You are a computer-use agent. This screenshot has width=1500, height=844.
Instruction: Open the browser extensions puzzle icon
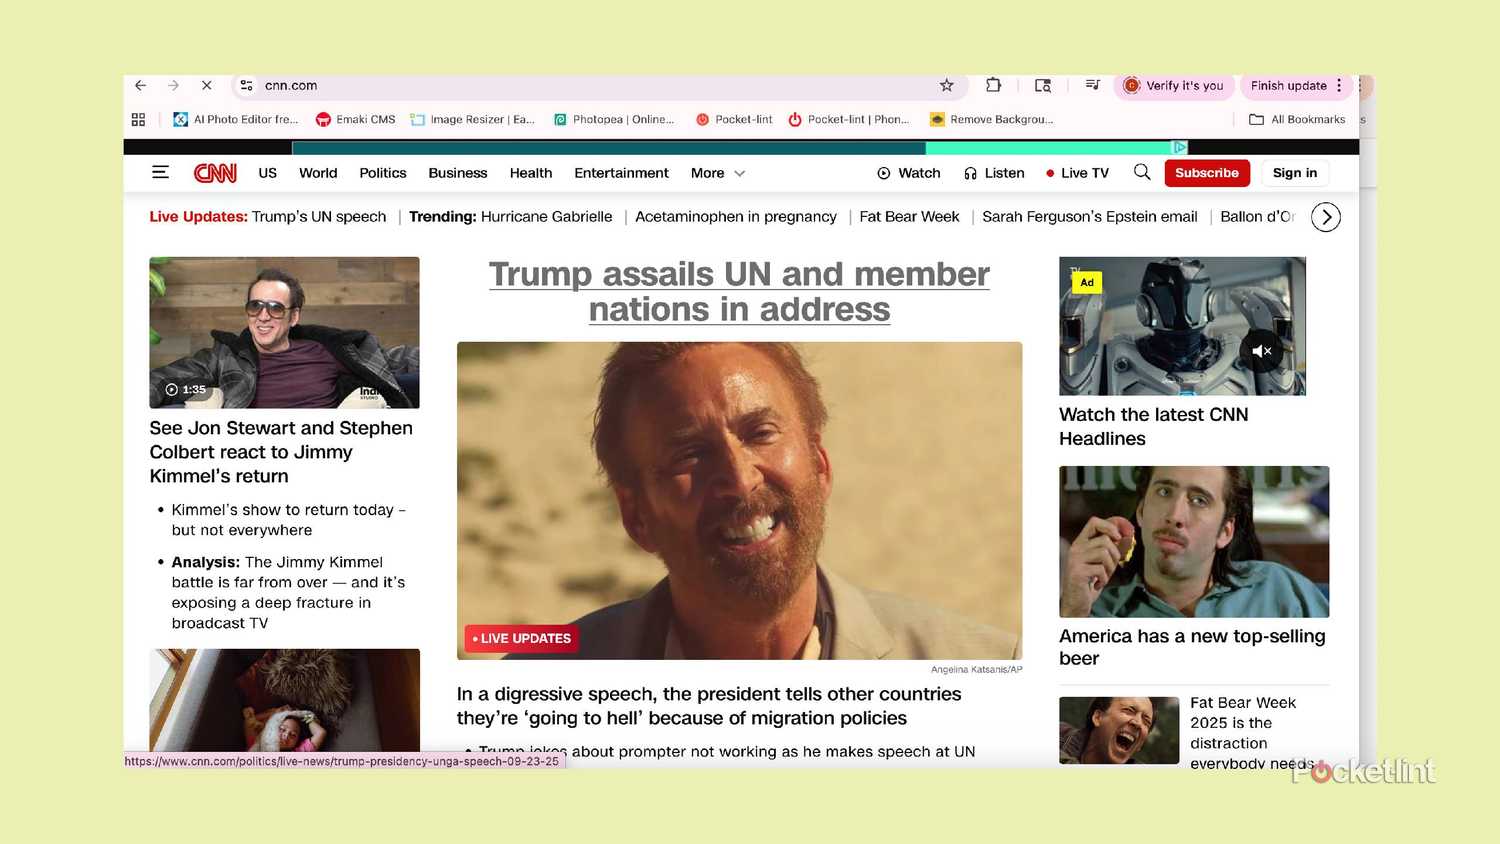coord(993,86)
